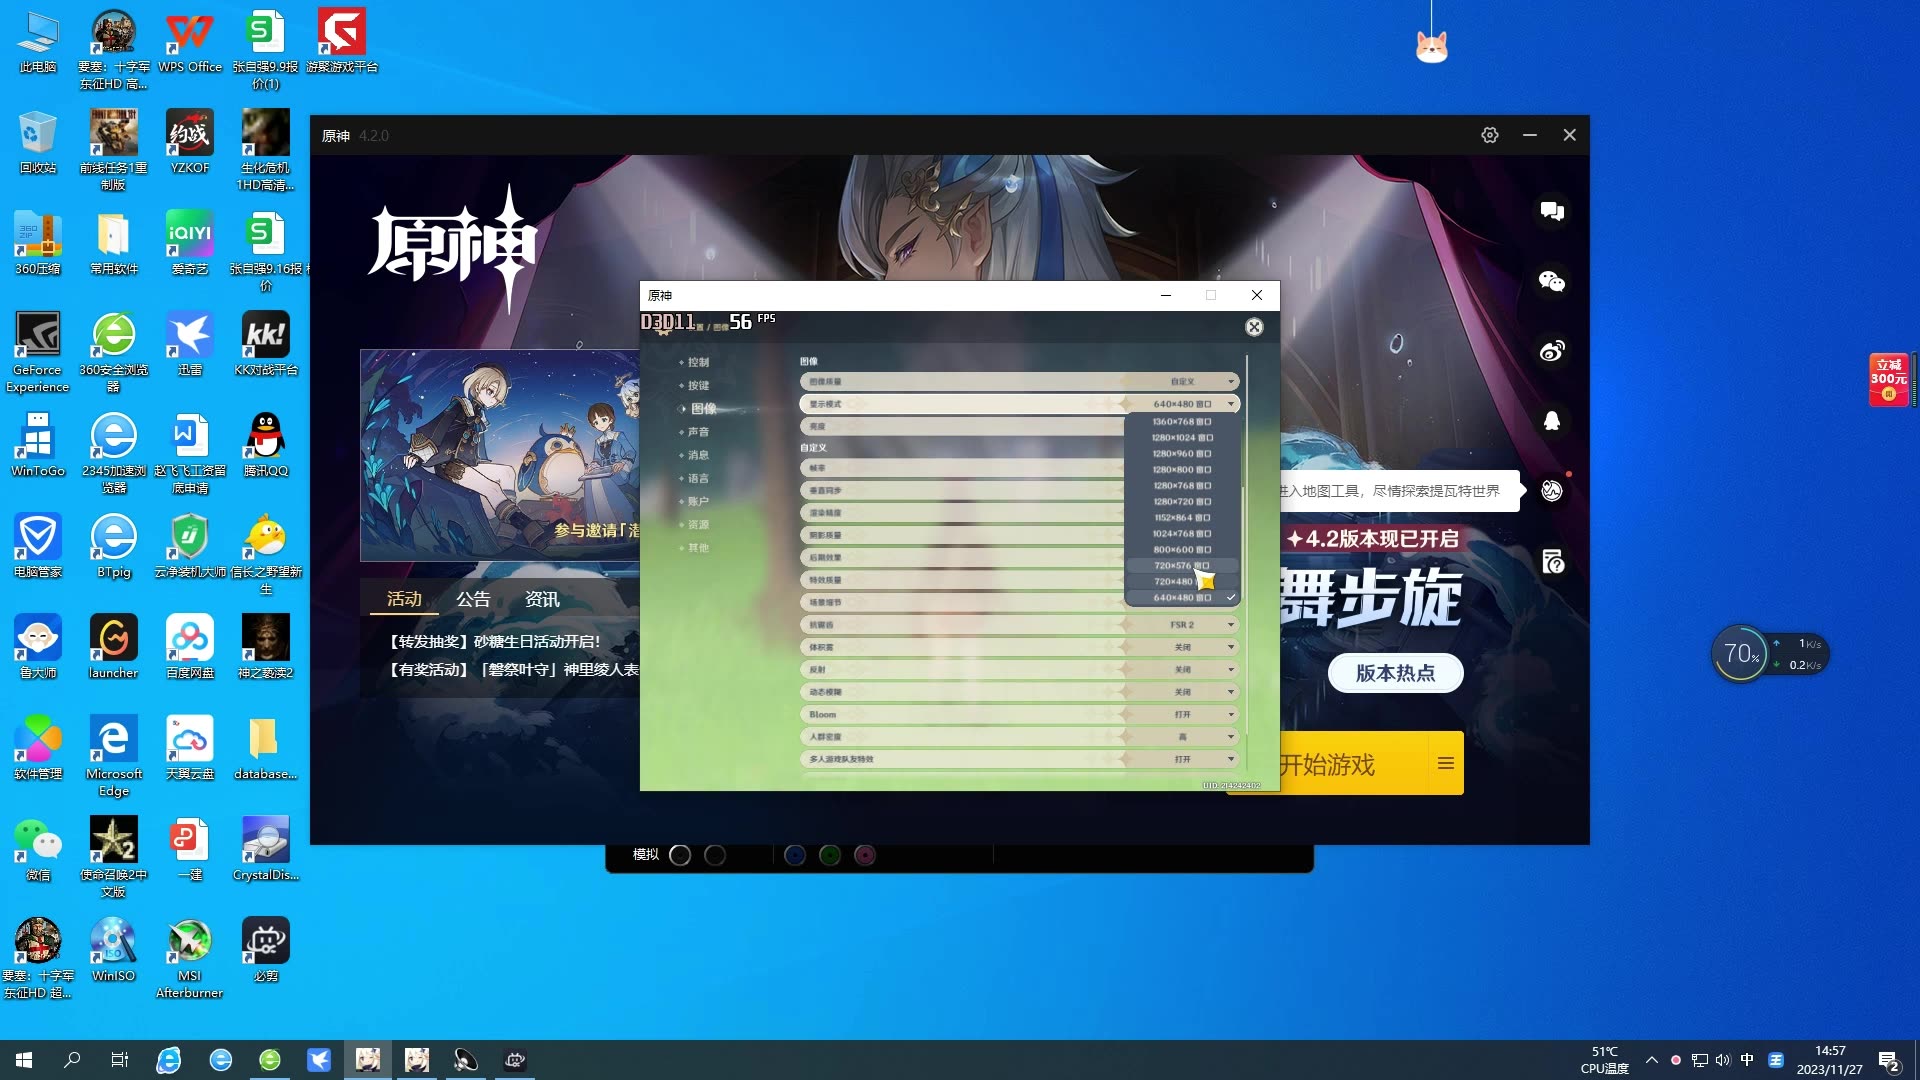Image resolution: width=1920 pixels, height=1080 pixels.
Task: Open 腾讯QQ desktop icon
Action: 265,445
